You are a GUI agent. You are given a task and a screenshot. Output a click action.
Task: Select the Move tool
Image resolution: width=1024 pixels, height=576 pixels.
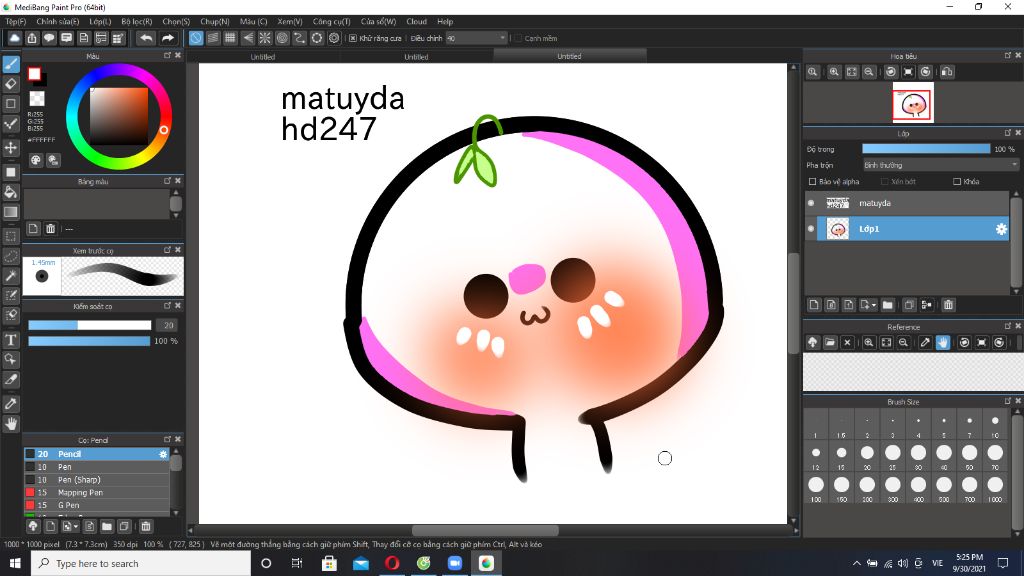[x=10, y=148]
